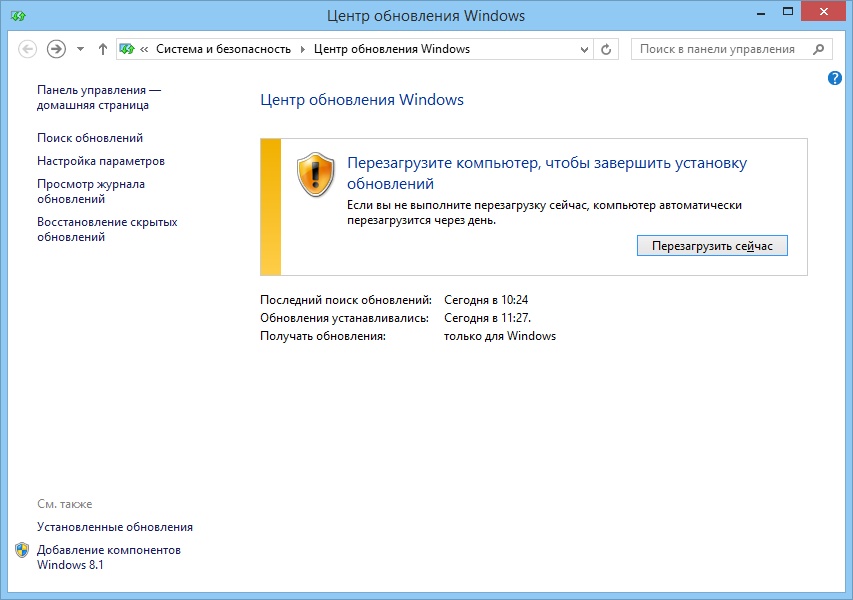The image size is (853, 600).
Task: Select "Система и безопасность" breadcrumb
Action: tap(223, 49)
